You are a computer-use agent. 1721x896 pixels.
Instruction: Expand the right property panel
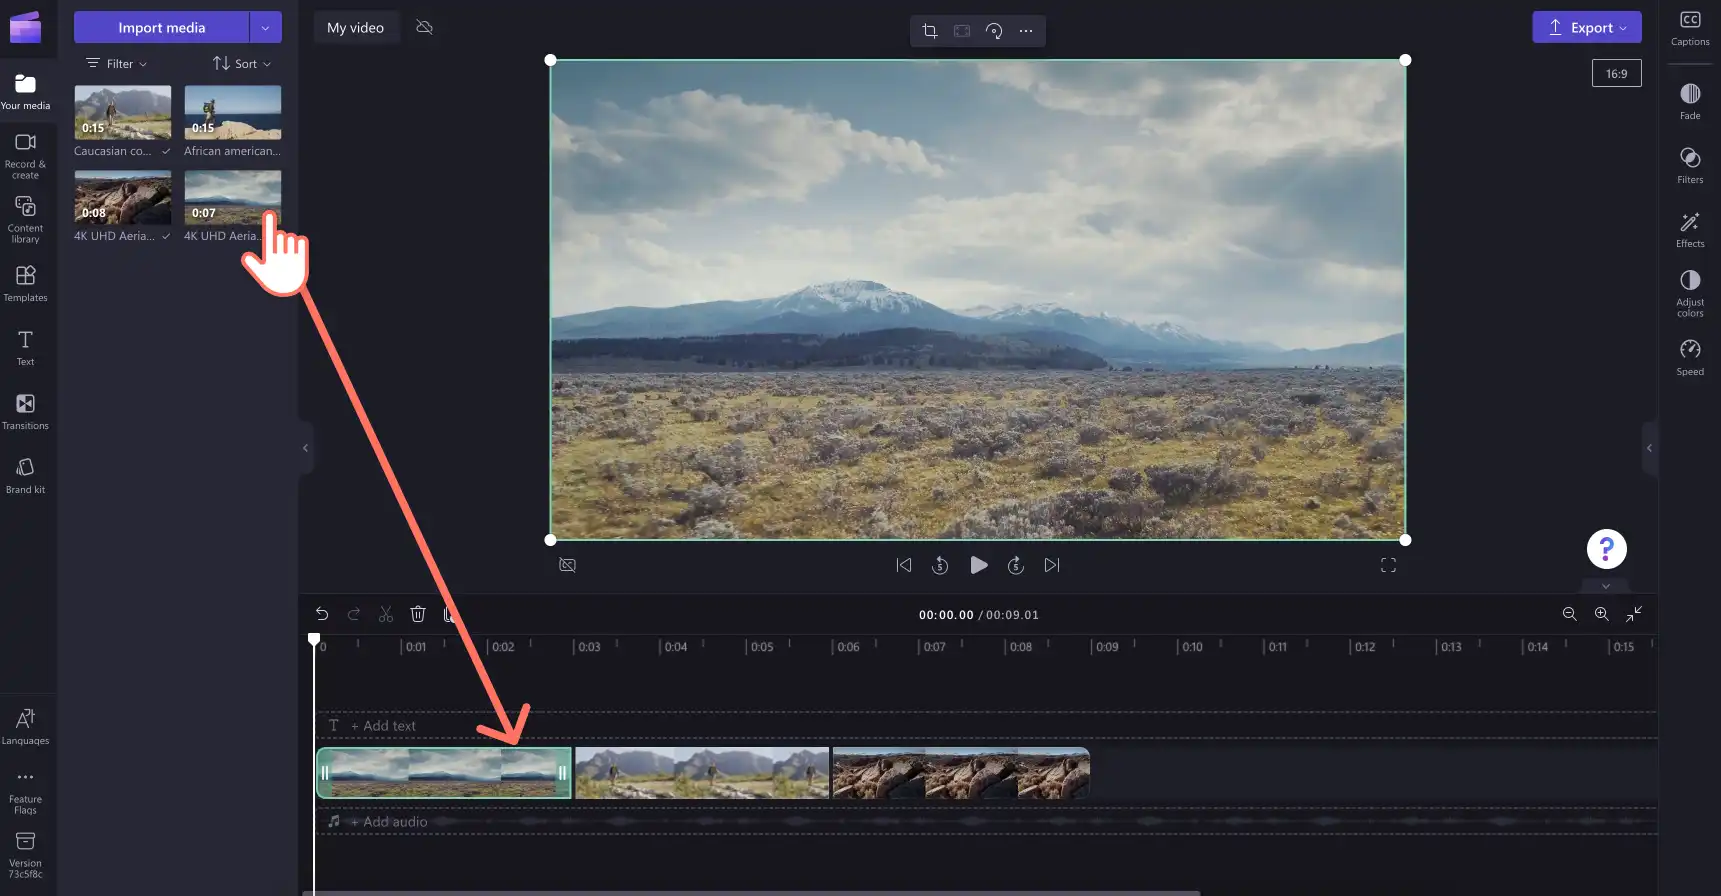[1649, 448]
